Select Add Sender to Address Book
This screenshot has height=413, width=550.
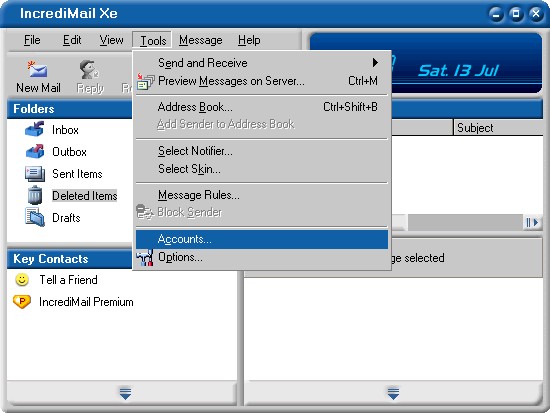pyautogui.click(x=262, y=124)
